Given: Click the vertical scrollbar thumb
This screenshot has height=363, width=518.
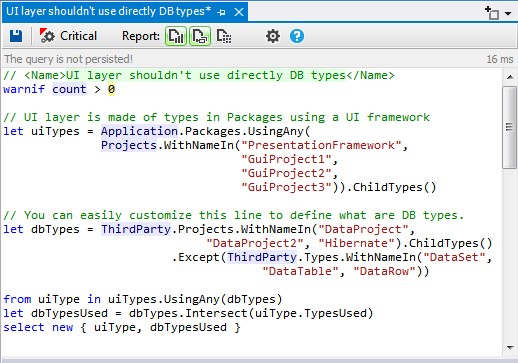Looking at the screenshot, I should 510,127.
